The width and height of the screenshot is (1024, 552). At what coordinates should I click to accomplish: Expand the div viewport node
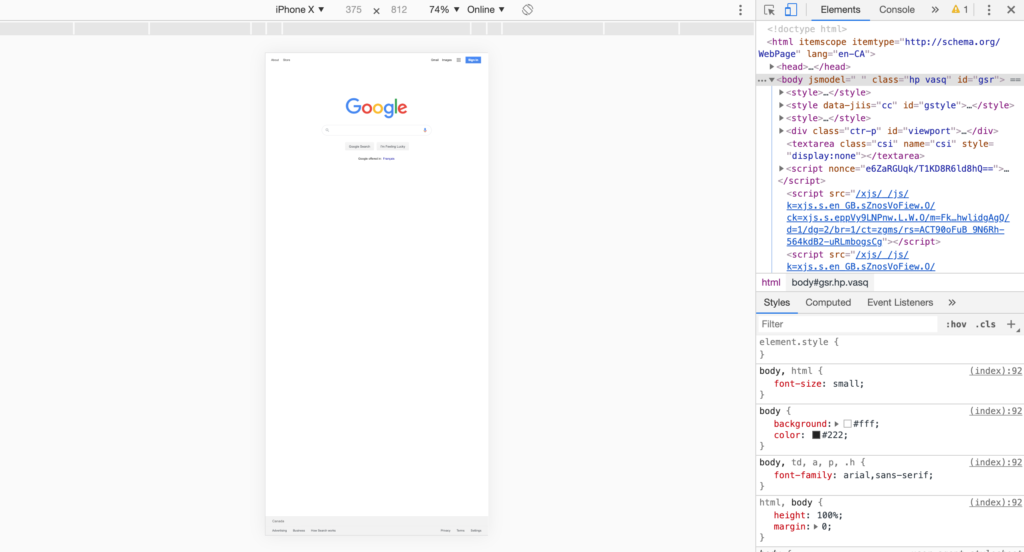[x=781, y=131]
